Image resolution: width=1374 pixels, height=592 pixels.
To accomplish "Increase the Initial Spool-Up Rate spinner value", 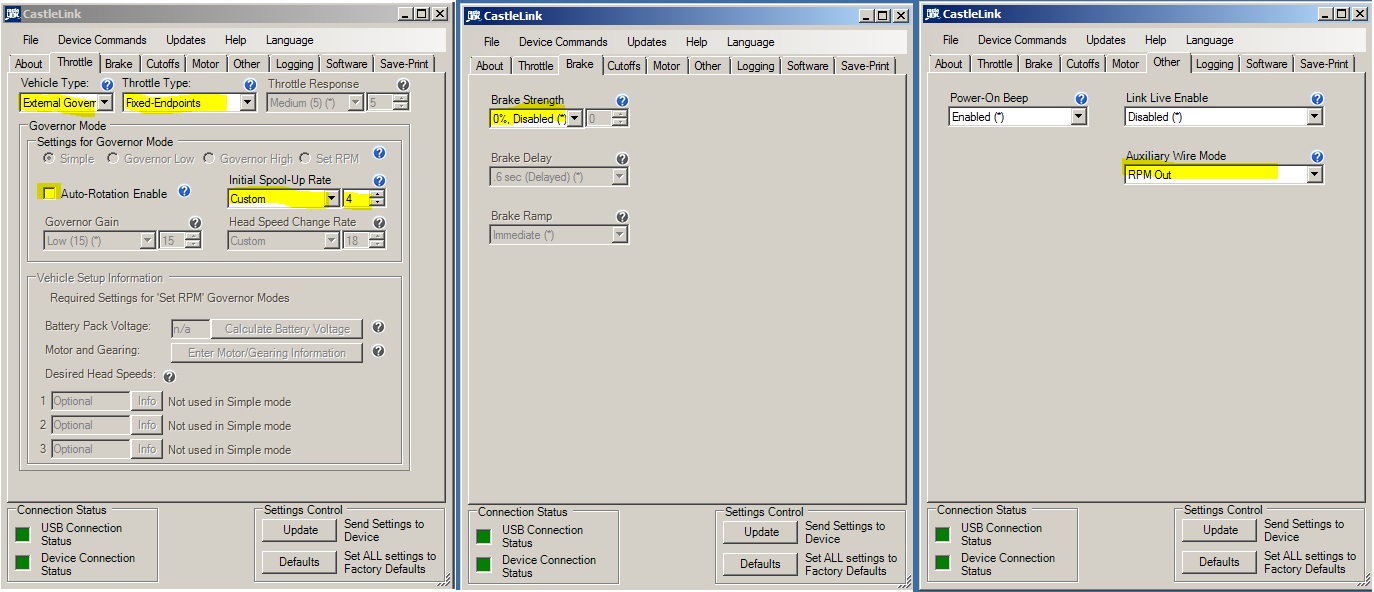I will coord(377,194).
